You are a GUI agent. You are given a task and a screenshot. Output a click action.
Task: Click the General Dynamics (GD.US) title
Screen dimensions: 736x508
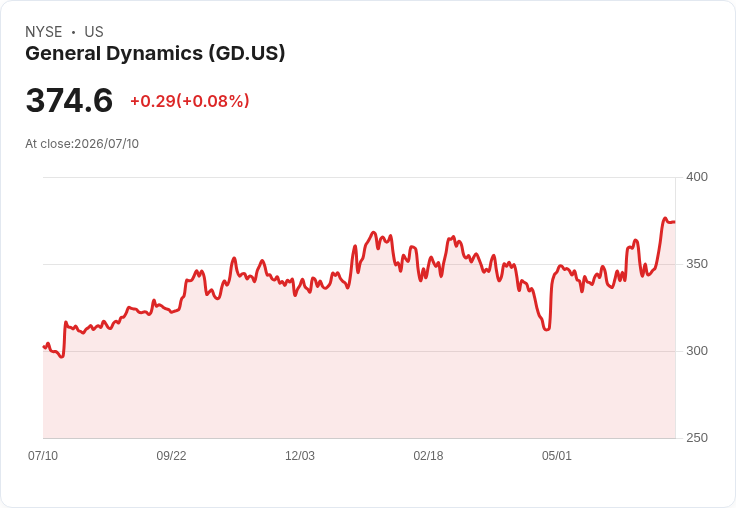pos(155,54)
